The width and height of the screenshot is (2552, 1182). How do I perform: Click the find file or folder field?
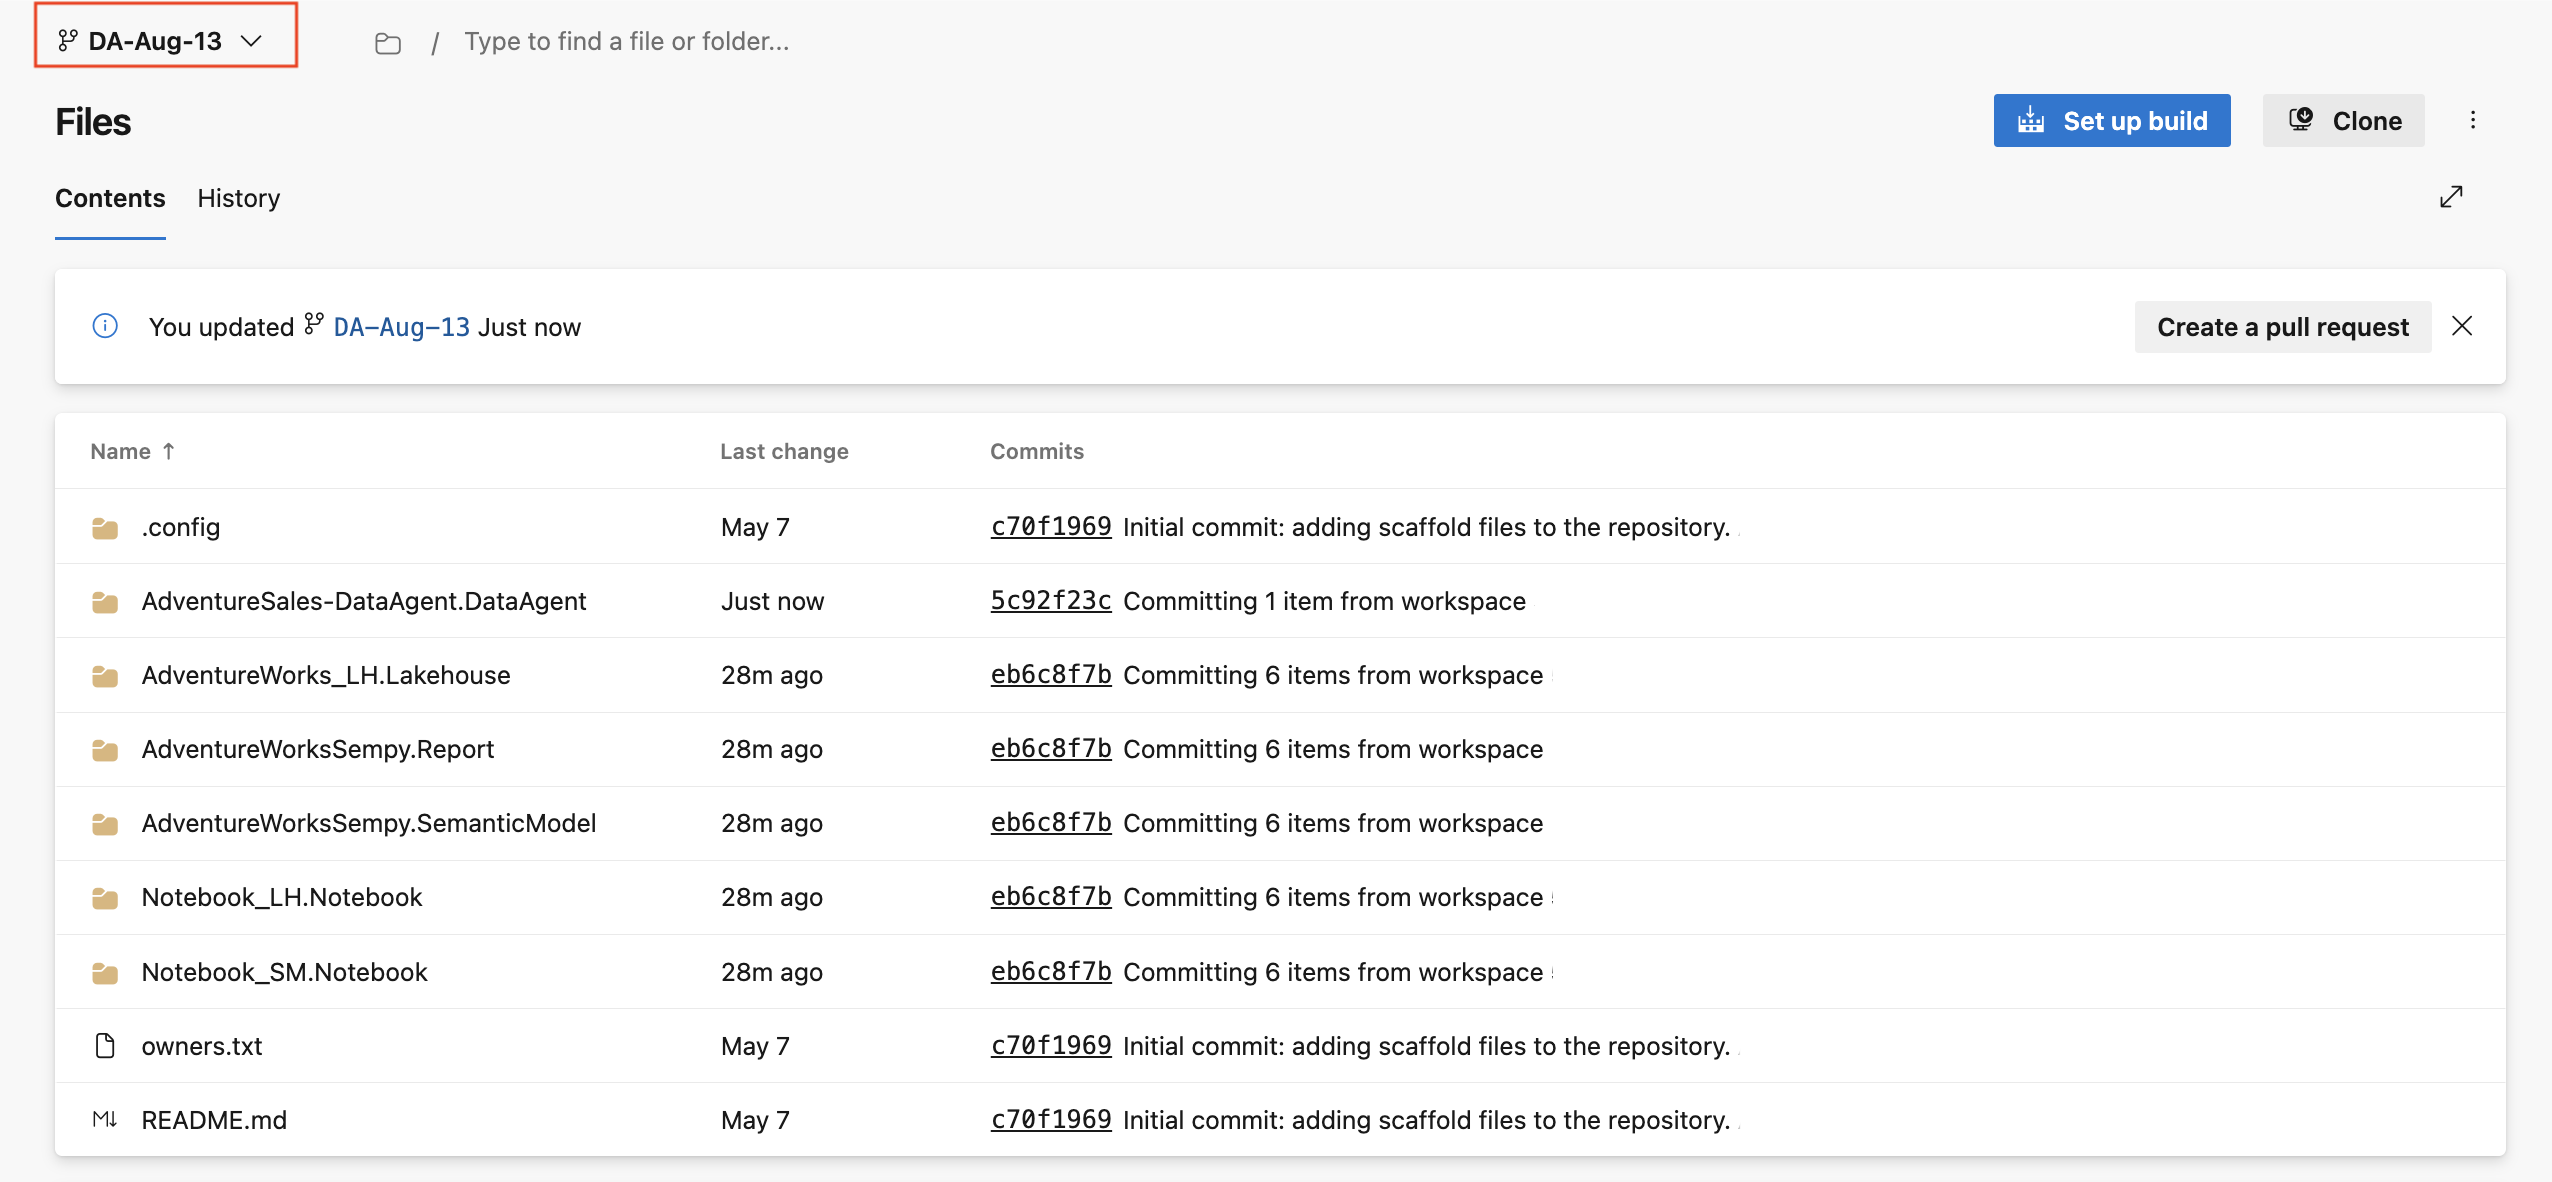(626, 41)
